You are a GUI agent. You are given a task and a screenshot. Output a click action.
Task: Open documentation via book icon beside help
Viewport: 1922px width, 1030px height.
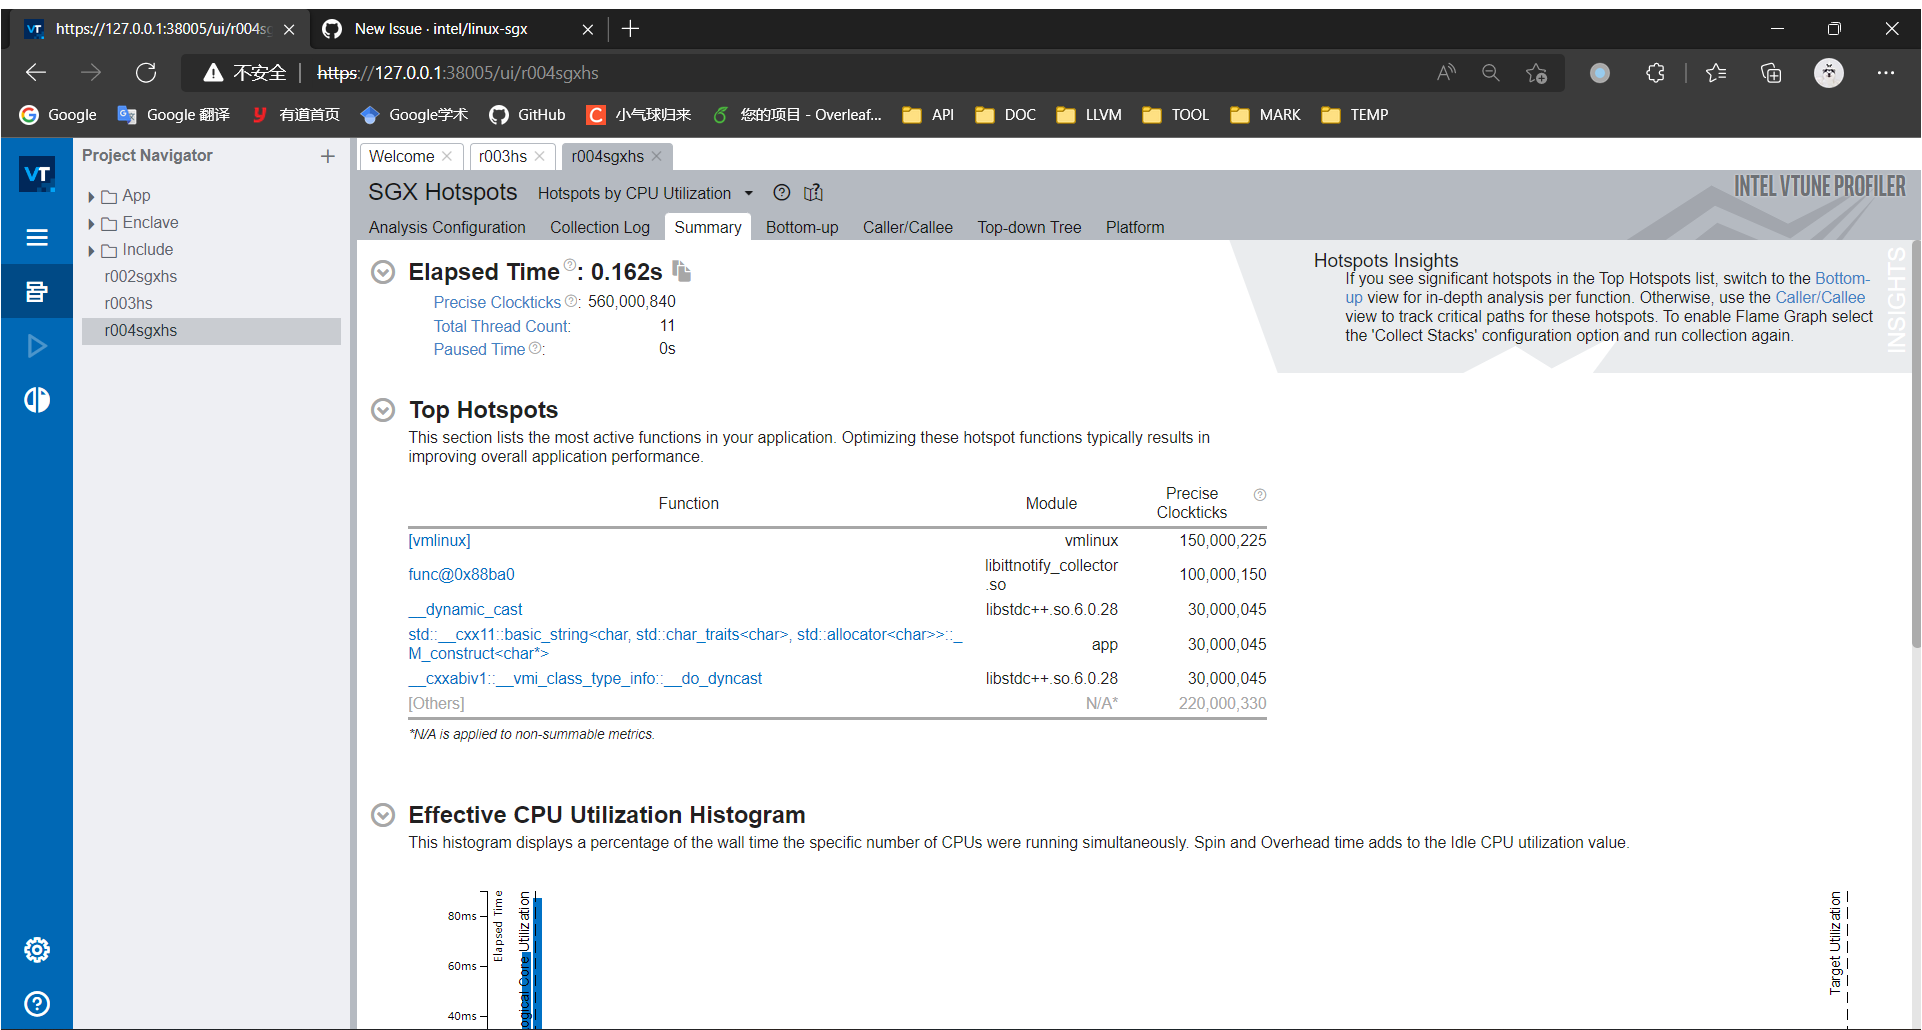coord(814,192)
